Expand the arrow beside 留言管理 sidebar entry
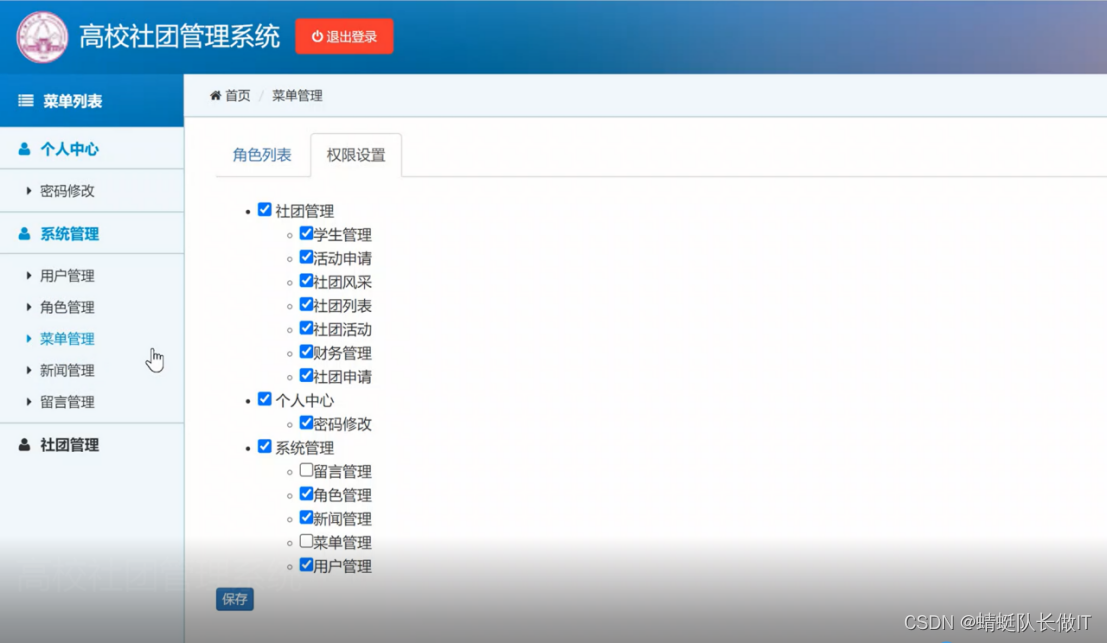Image resolution: width=1107 pixels, height=643 pixels. [x=29, y=401]
